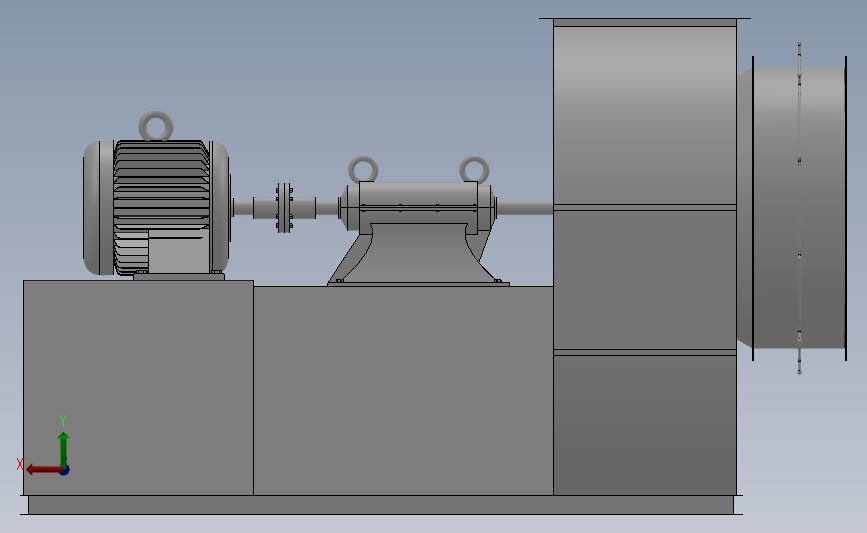Image resolution: width=867 pixels, height=533 pixels.
Task: Select the top outlet flange of fan casing
Action: click(x=645, y=22)
